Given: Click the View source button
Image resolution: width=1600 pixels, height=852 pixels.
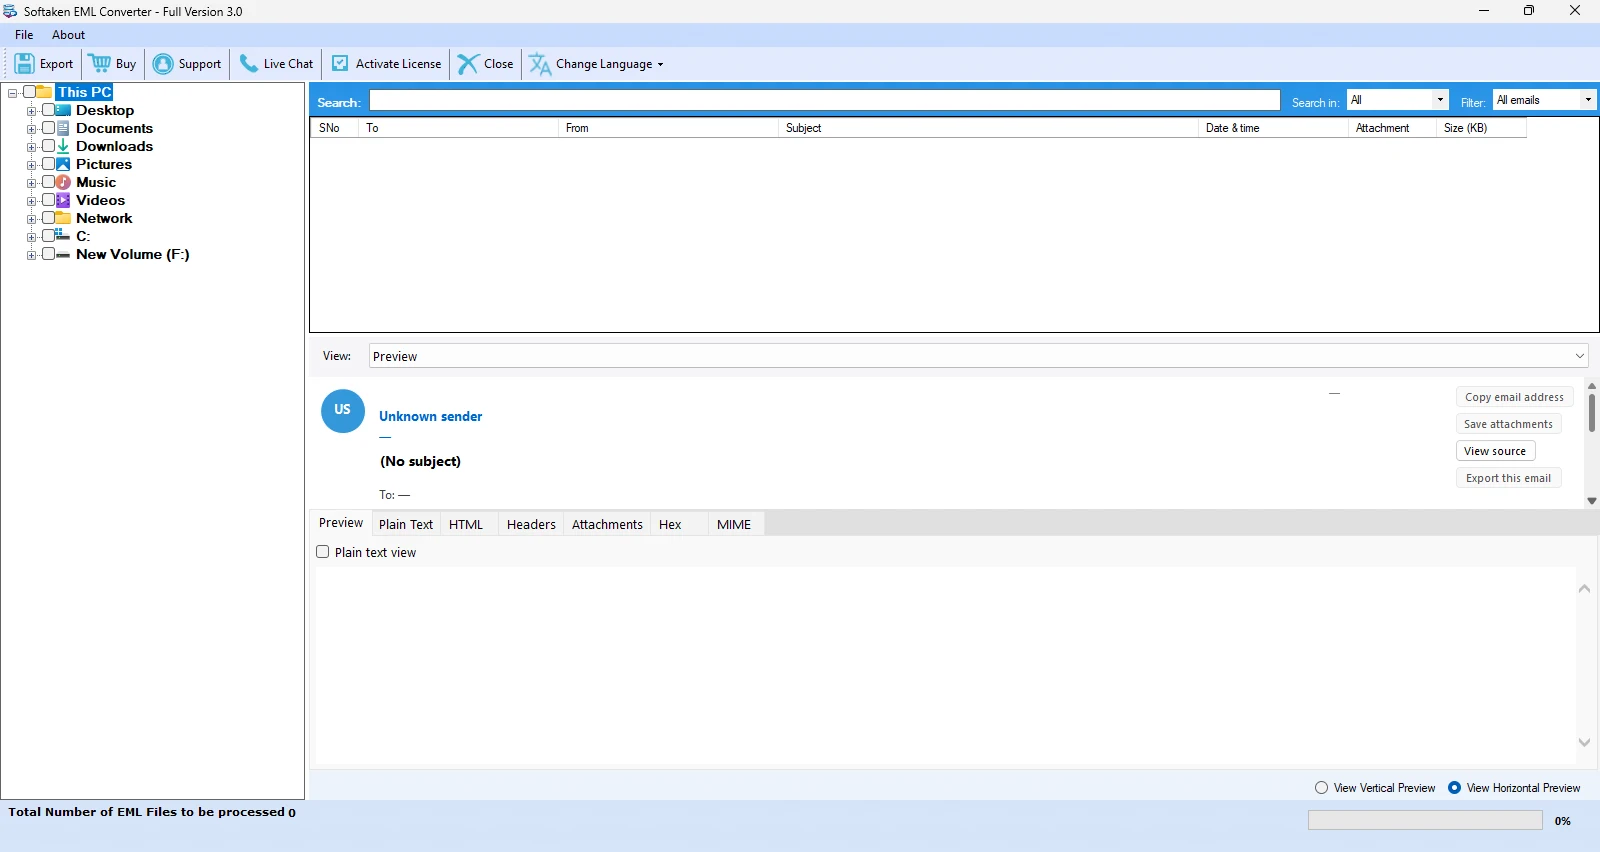Looking at the screenshot, I should coord(1495,451).
